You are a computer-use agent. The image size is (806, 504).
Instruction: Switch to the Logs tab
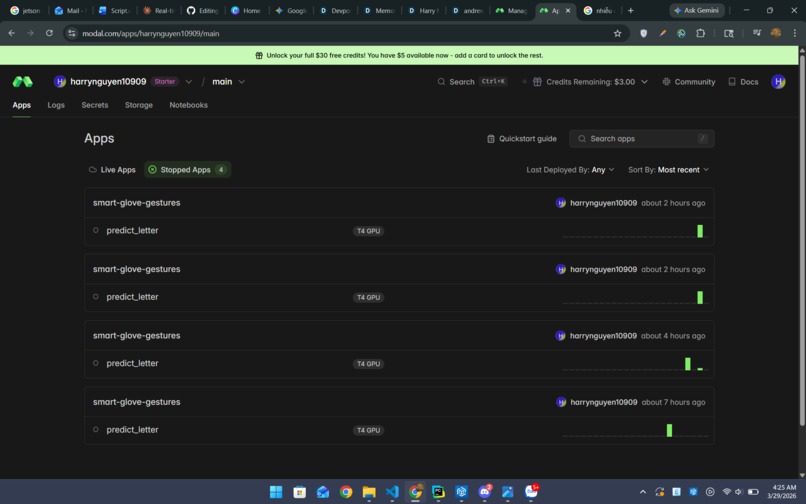(x=56, y=105)
